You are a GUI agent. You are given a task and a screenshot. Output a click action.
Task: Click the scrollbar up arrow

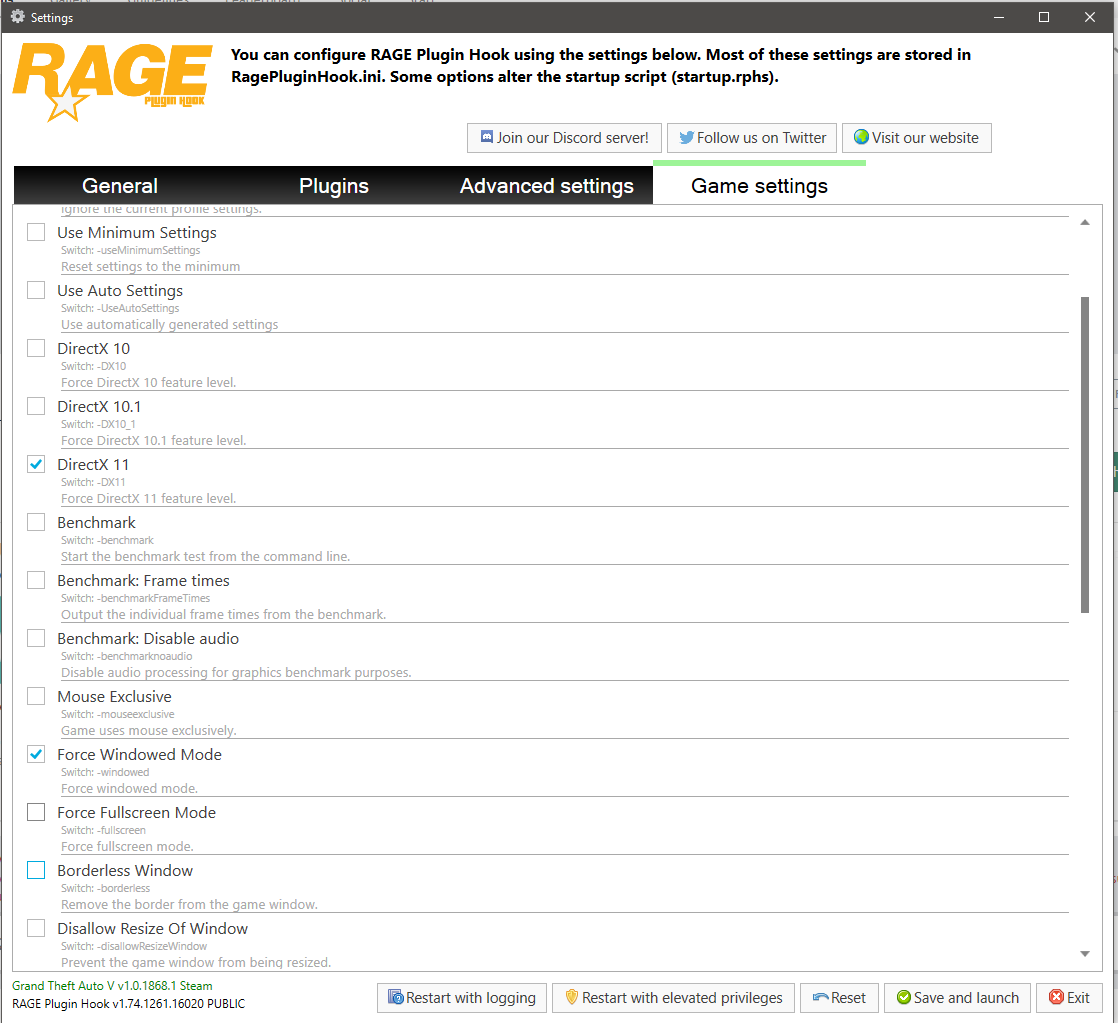tap(1084, 222)
